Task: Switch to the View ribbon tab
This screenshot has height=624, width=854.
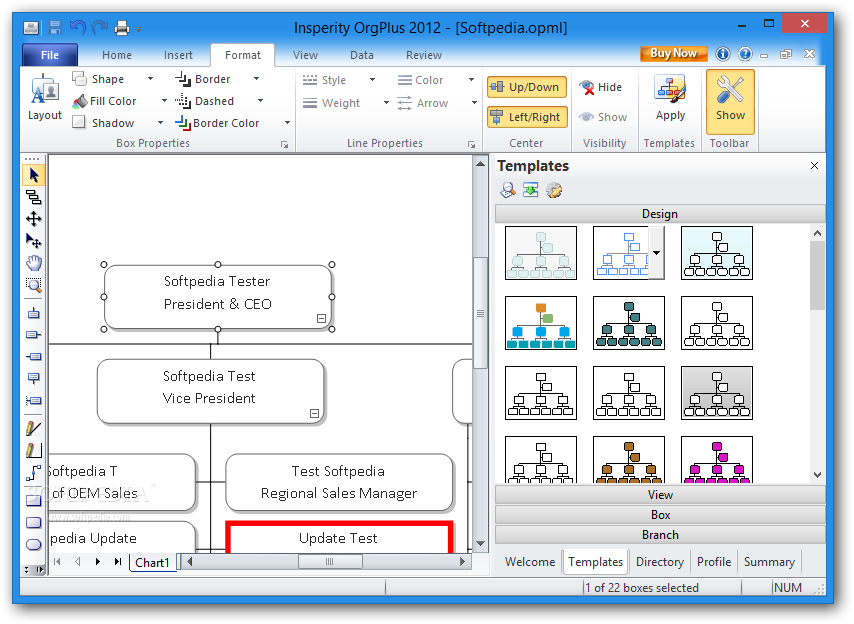Action: [305, 55]
